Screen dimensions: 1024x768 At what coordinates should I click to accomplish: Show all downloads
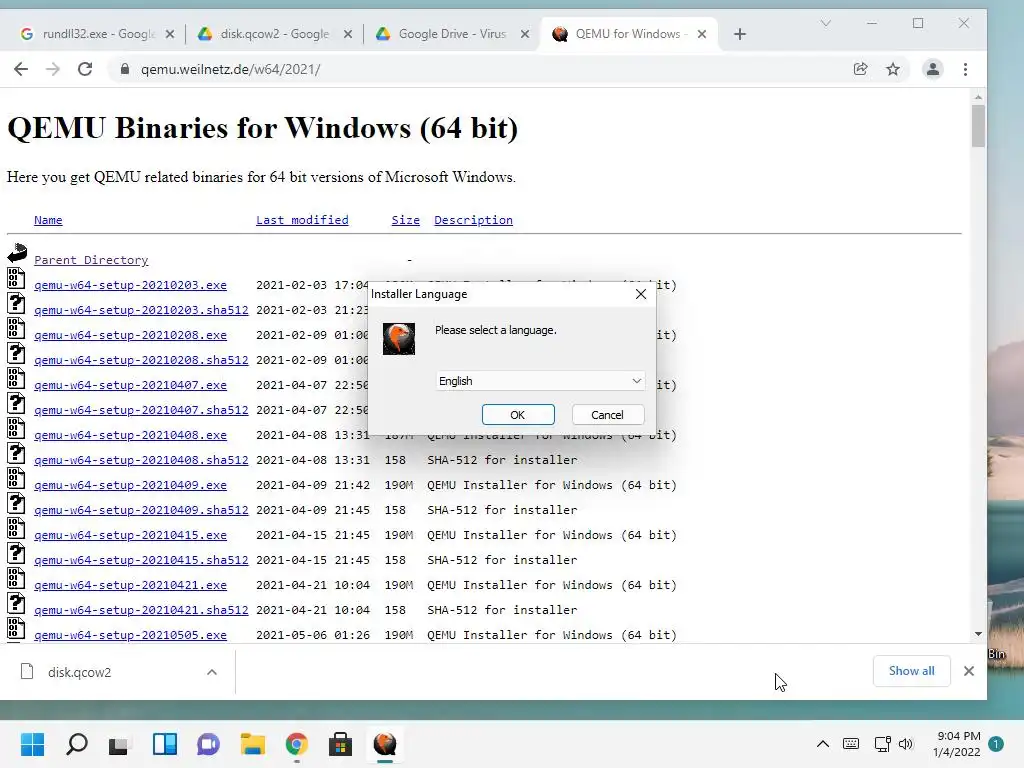click(912, 671)
